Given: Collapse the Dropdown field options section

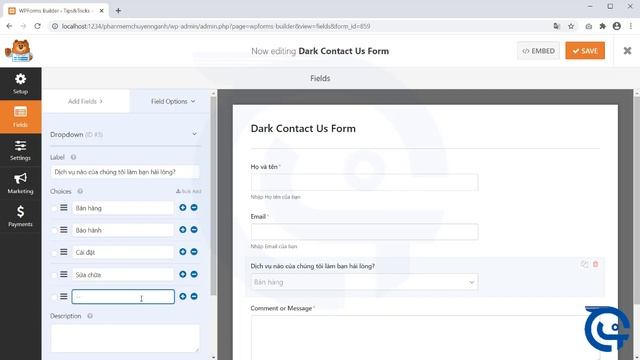Looking at the screenshot, I should coord(194,134).
